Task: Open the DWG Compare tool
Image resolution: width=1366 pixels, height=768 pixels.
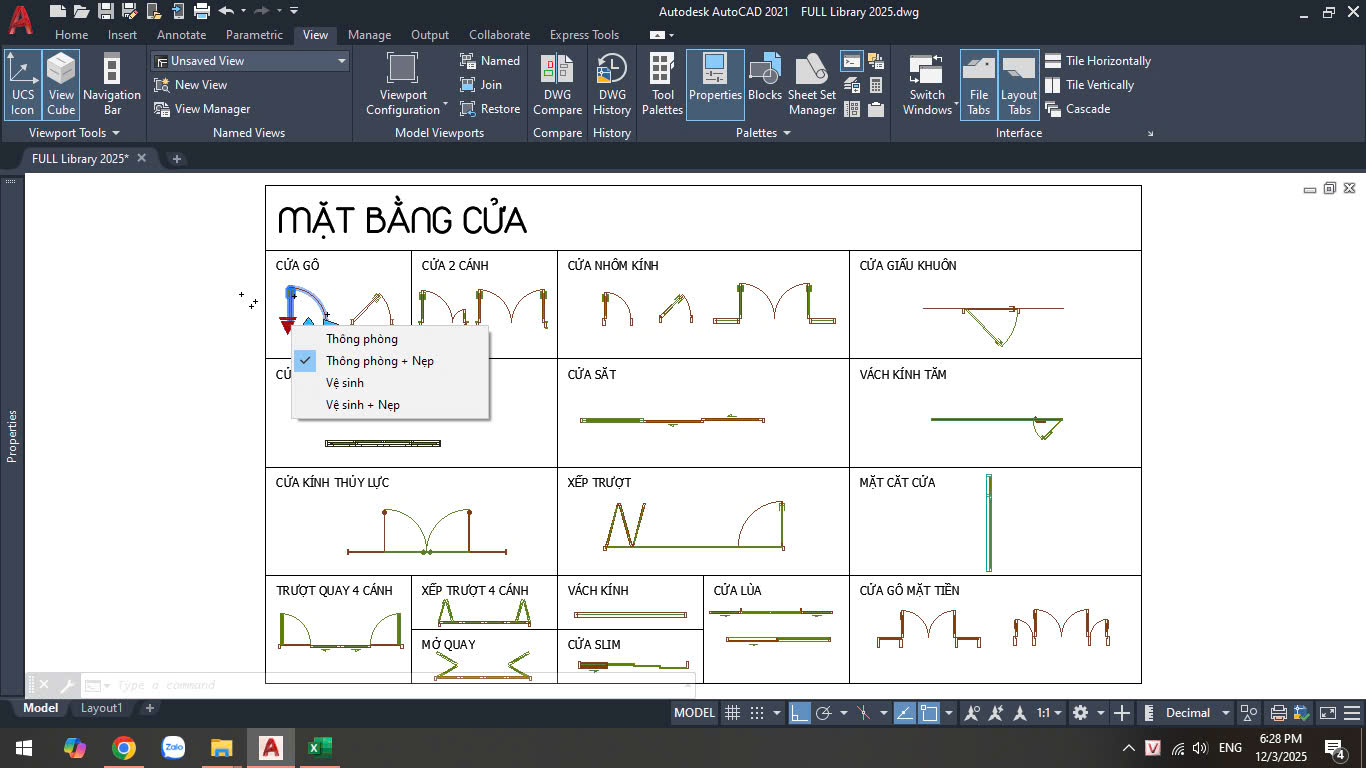Action: (x=557, y=84)
